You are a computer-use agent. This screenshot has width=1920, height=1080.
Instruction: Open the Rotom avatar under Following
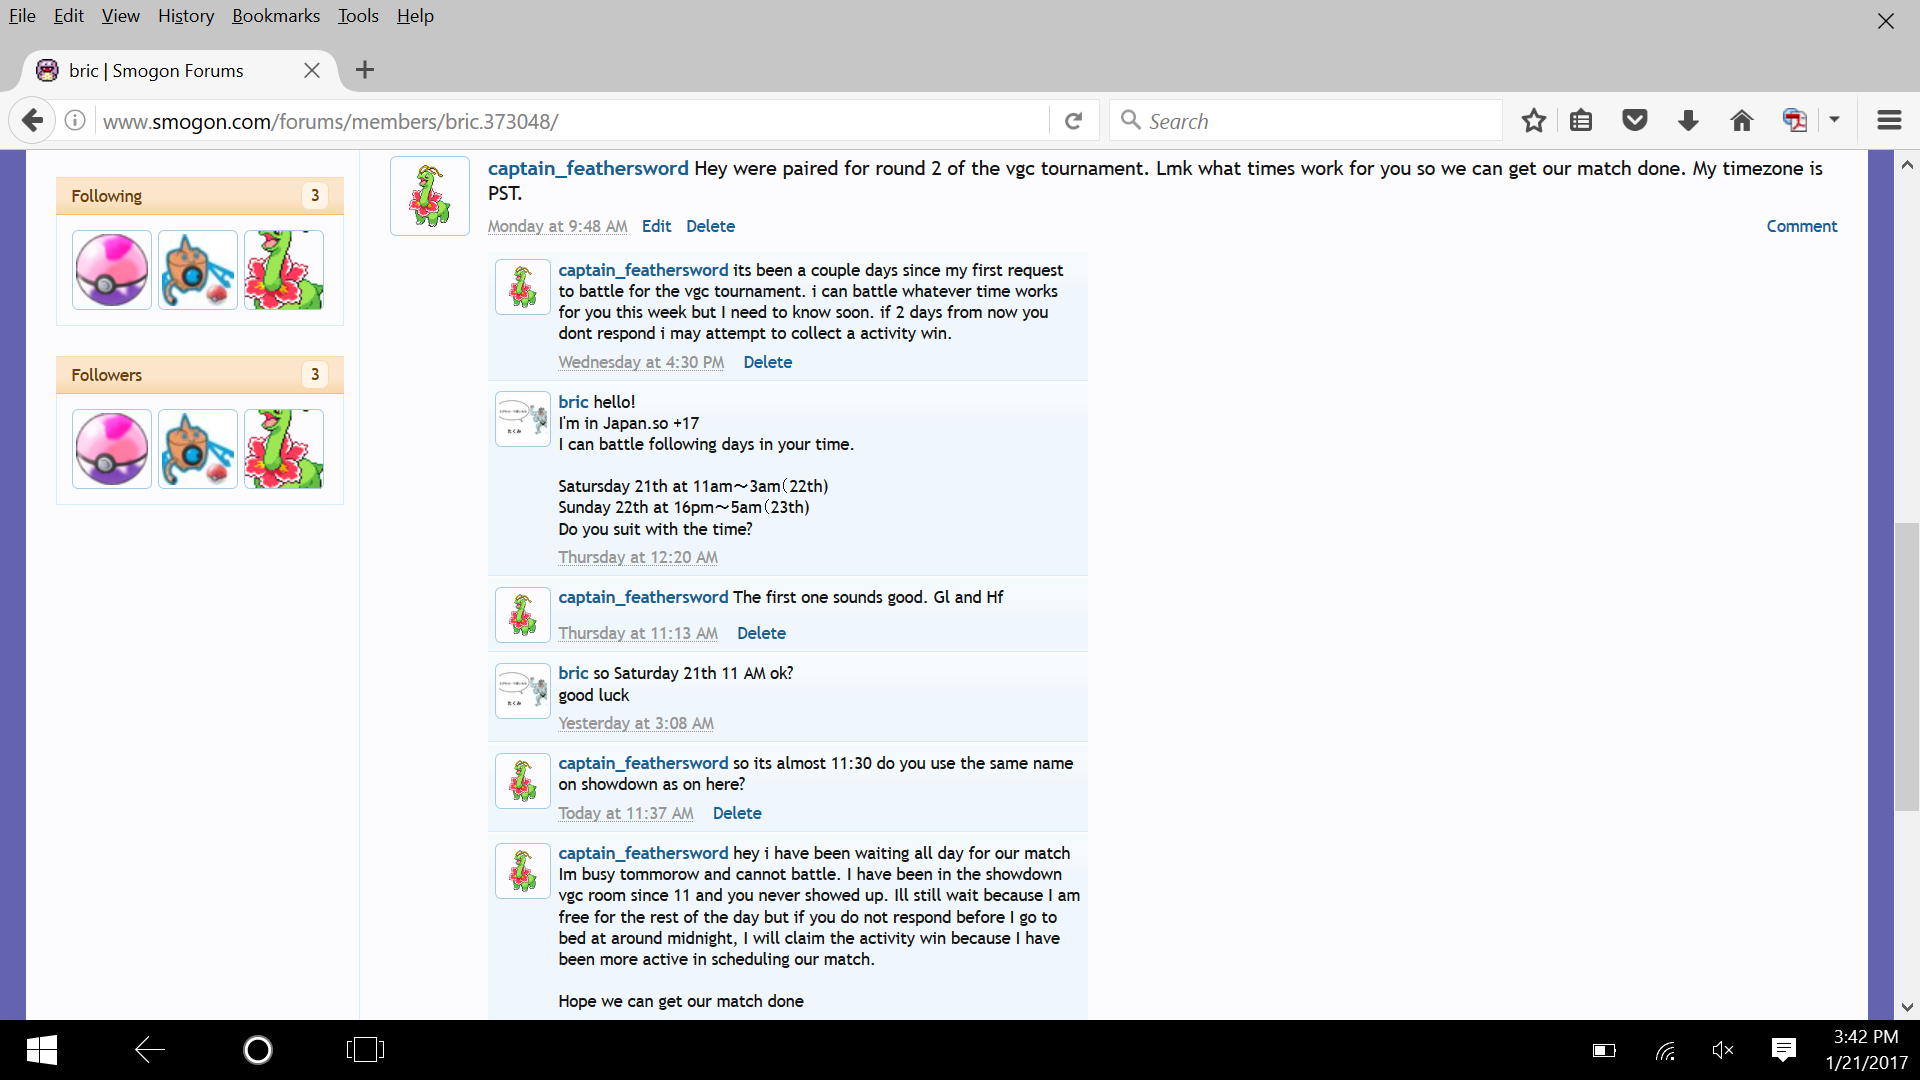(198, 270)
